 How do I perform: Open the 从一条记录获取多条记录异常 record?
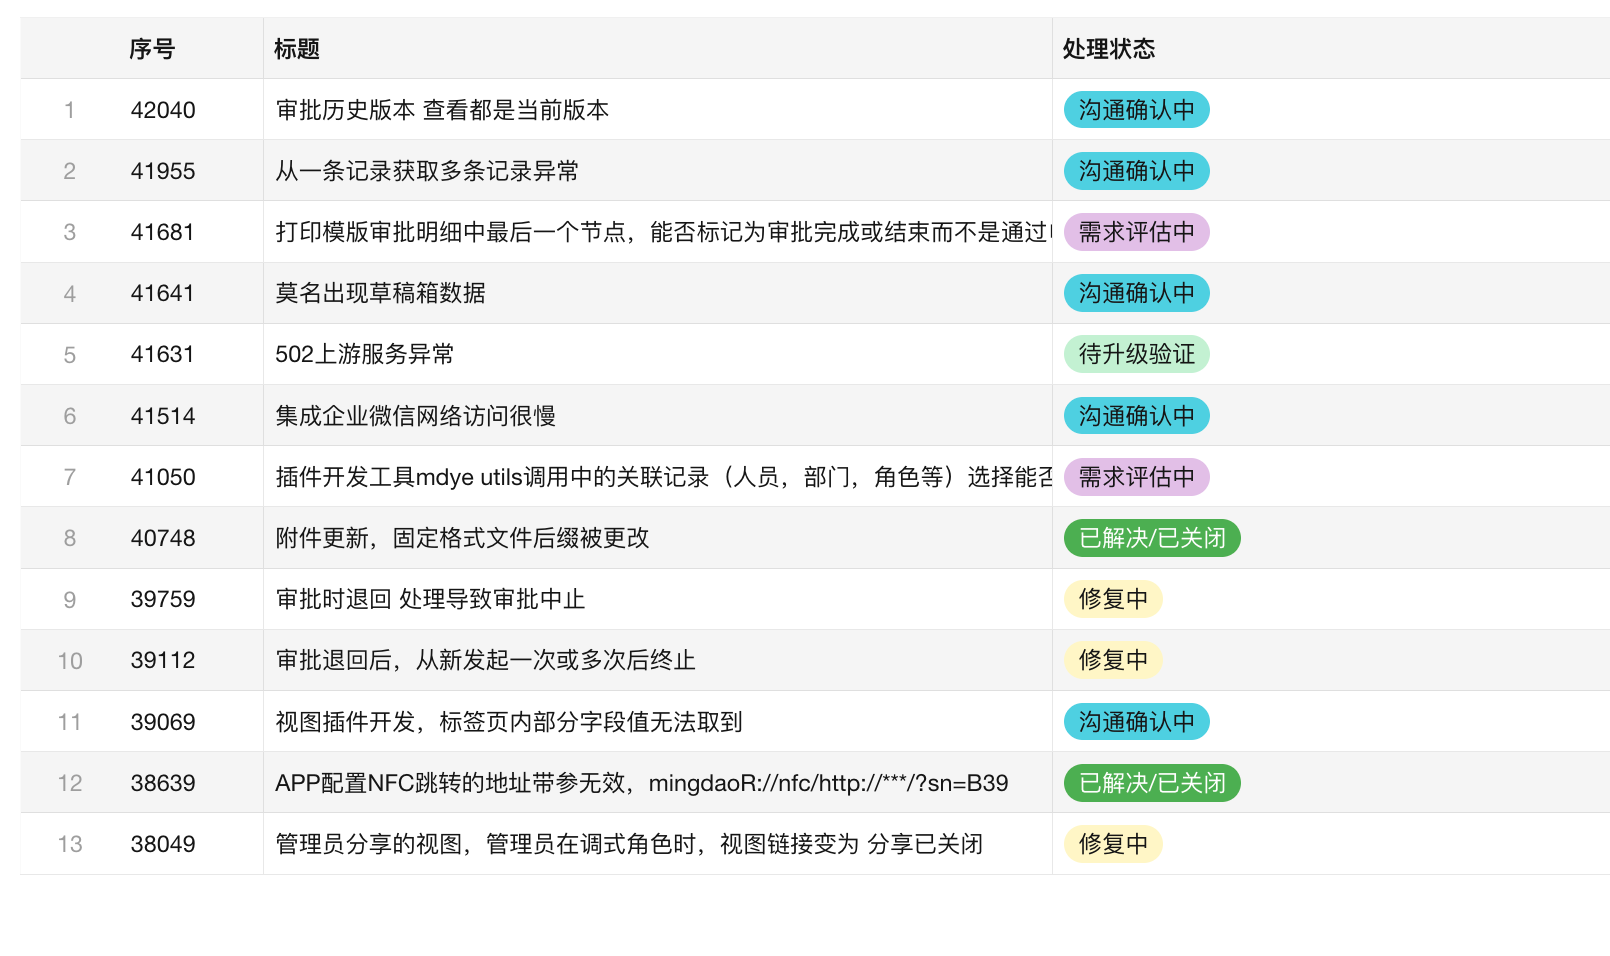(427, 171)
